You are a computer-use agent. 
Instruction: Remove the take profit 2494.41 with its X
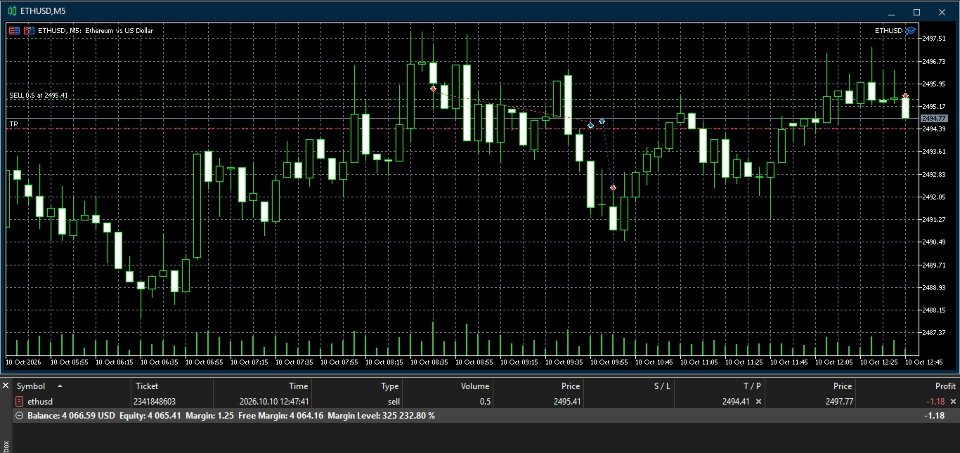(x=759, y=402)
